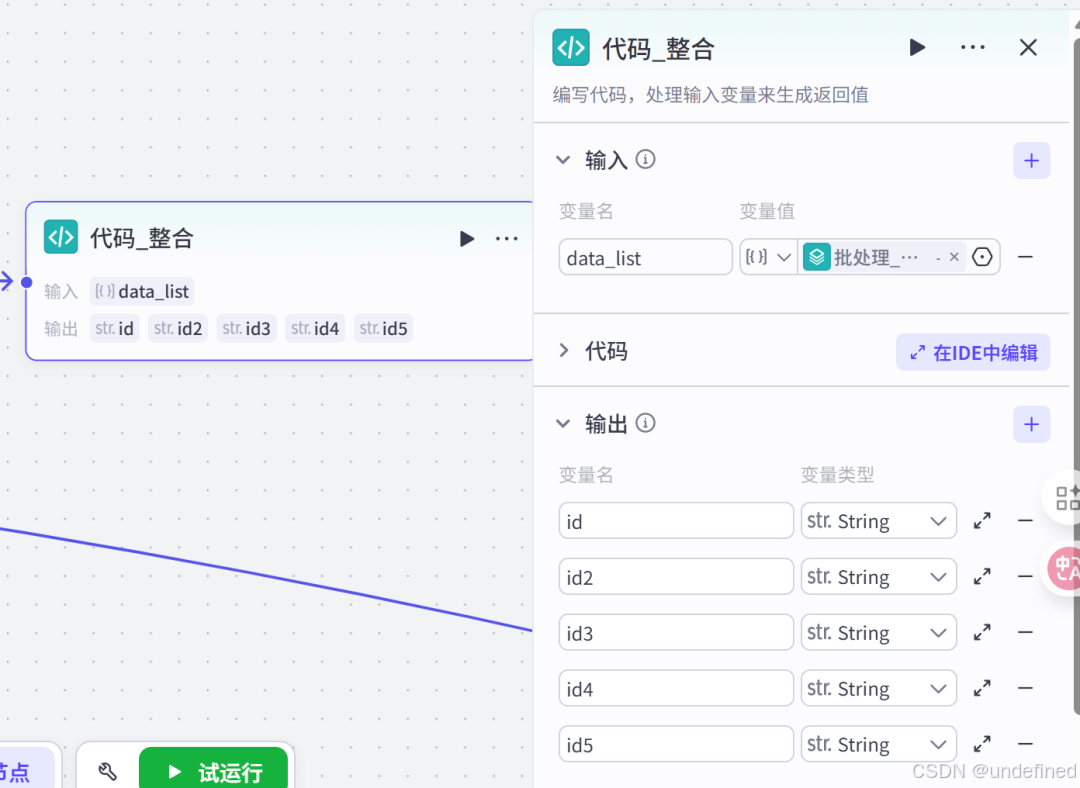Click the floating grid sparkle widget

tap(1066, 497)
